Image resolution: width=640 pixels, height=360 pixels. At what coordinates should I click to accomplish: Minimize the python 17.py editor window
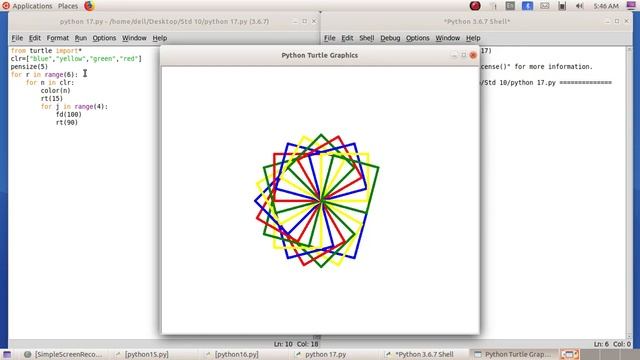(295, 21)
